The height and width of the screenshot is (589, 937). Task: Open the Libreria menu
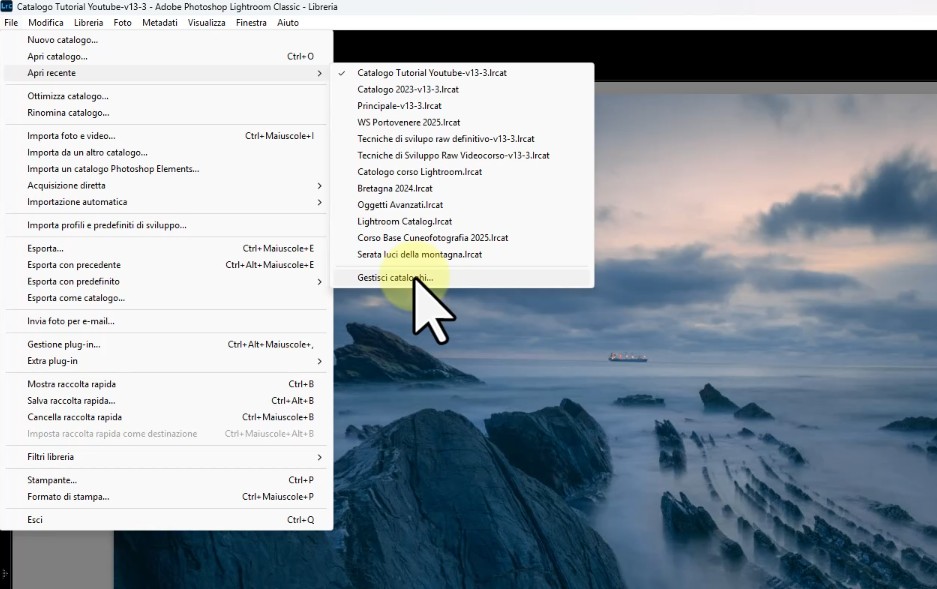click(88, 23)
